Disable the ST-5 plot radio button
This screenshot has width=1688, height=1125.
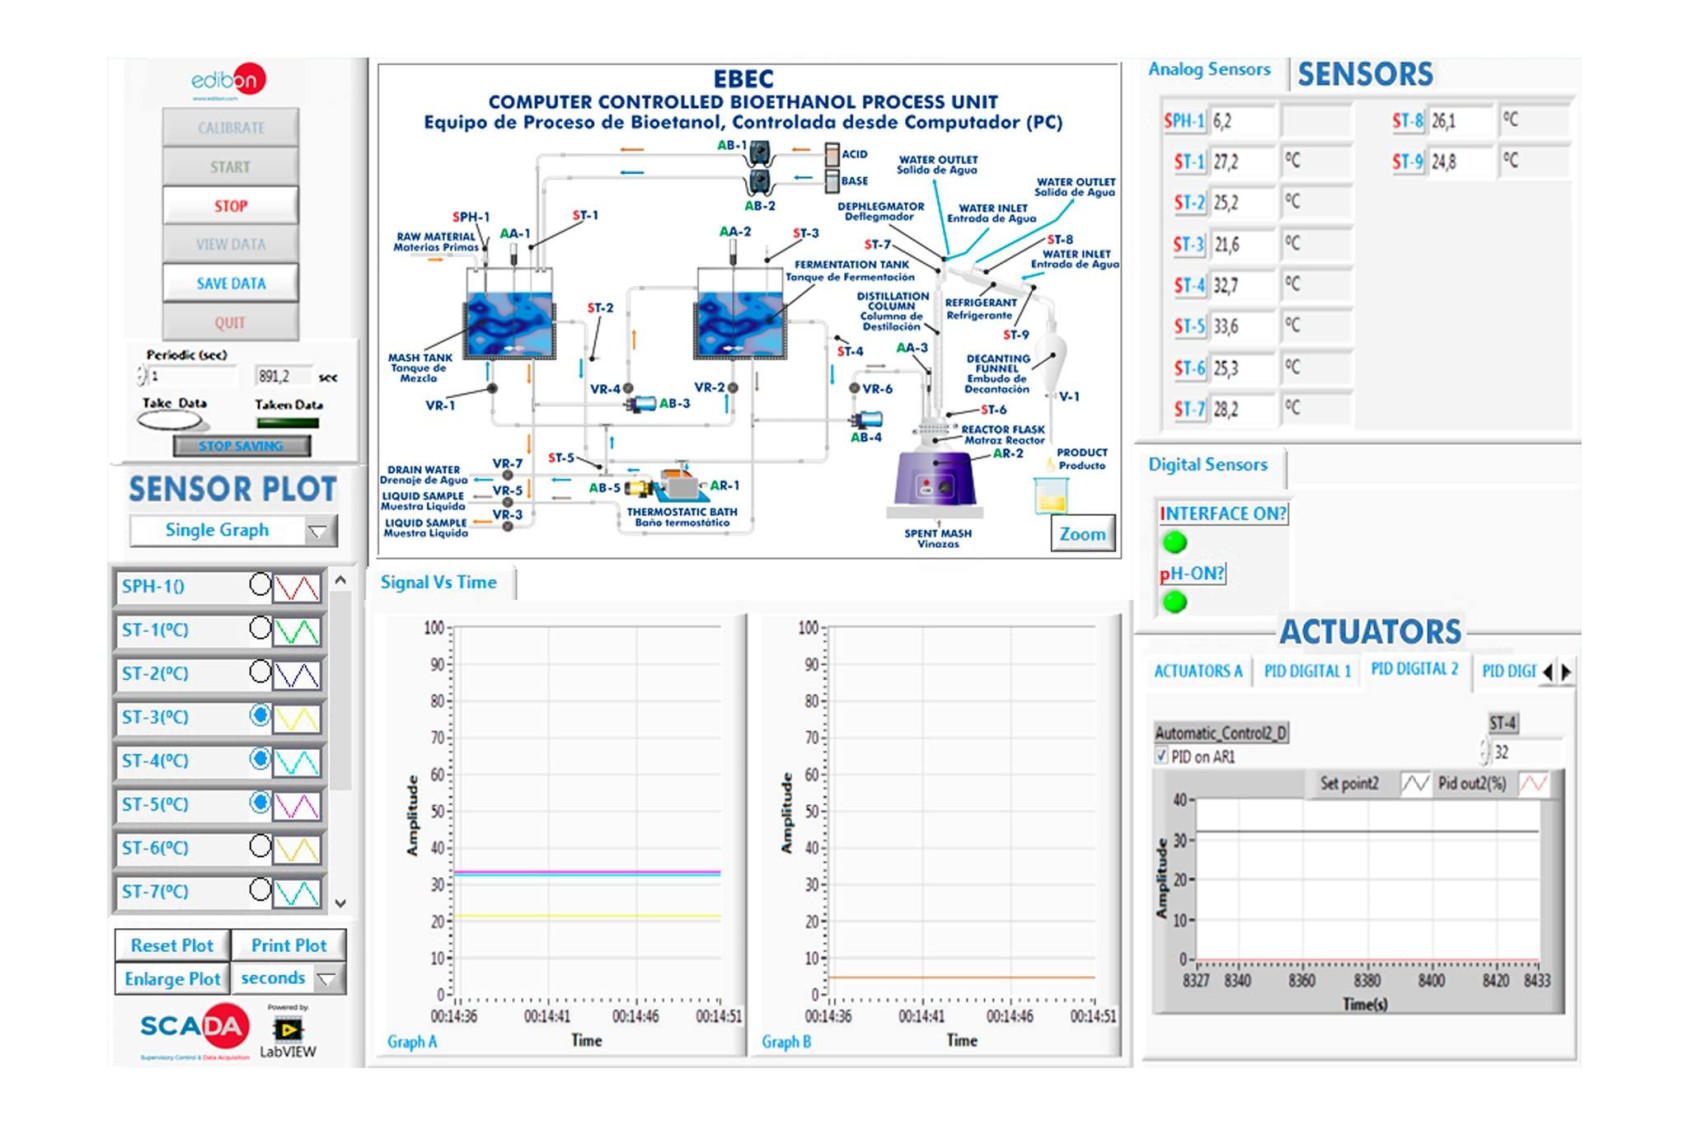point(259,802)
